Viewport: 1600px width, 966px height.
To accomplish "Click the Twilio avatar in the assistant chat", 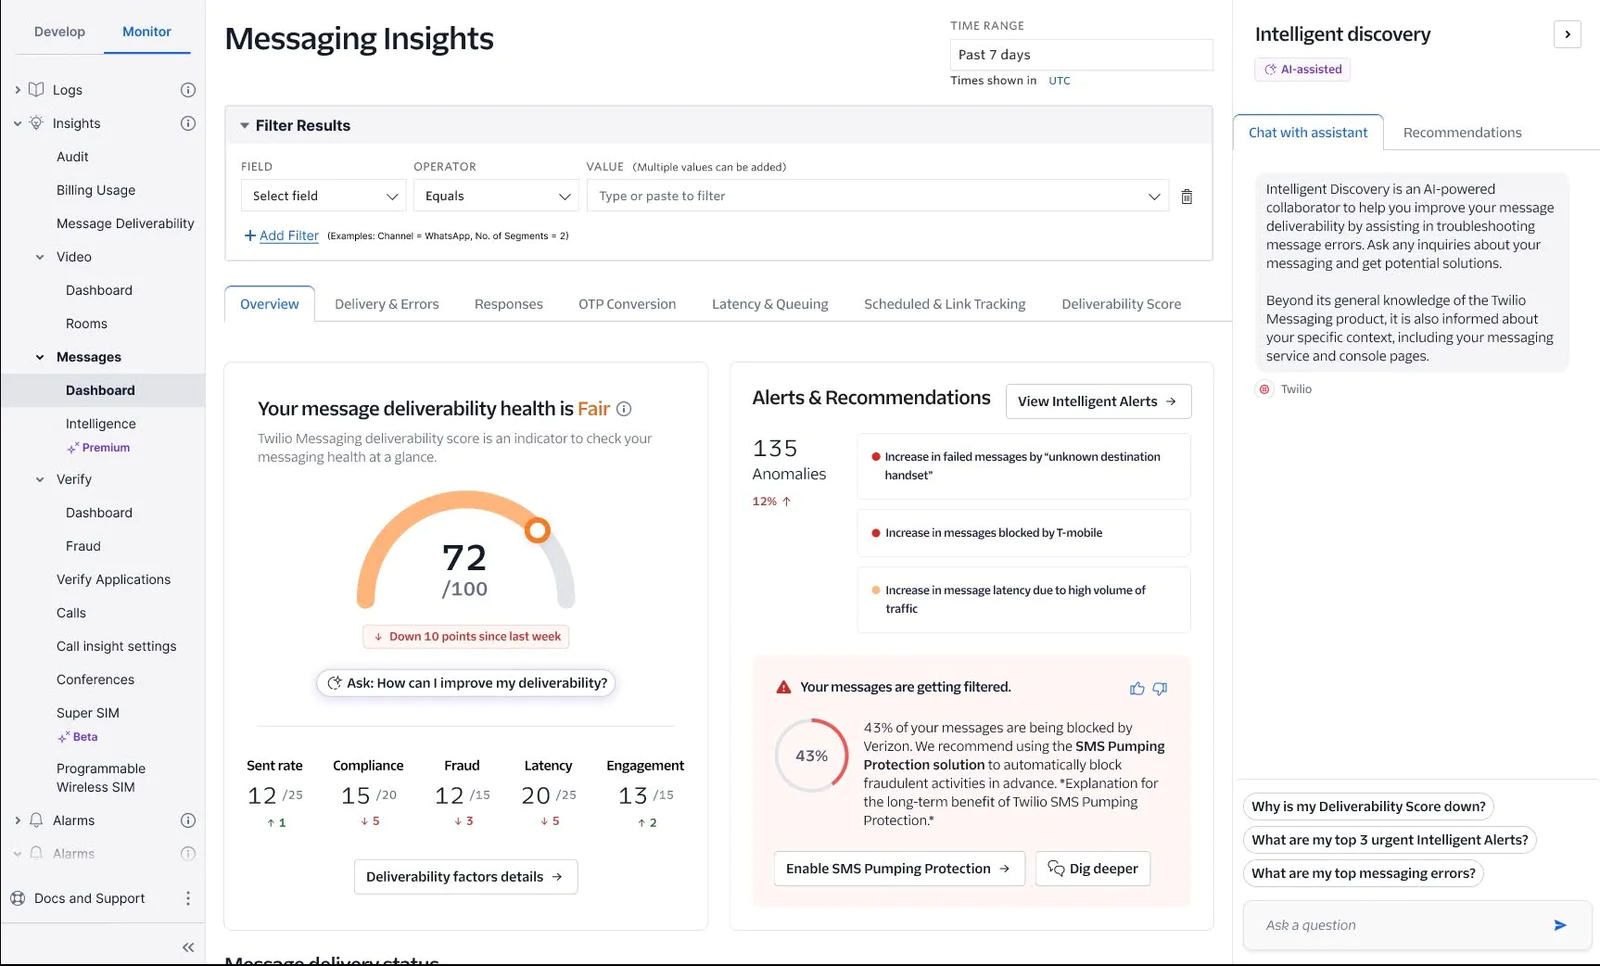I will pos(1263,389).
